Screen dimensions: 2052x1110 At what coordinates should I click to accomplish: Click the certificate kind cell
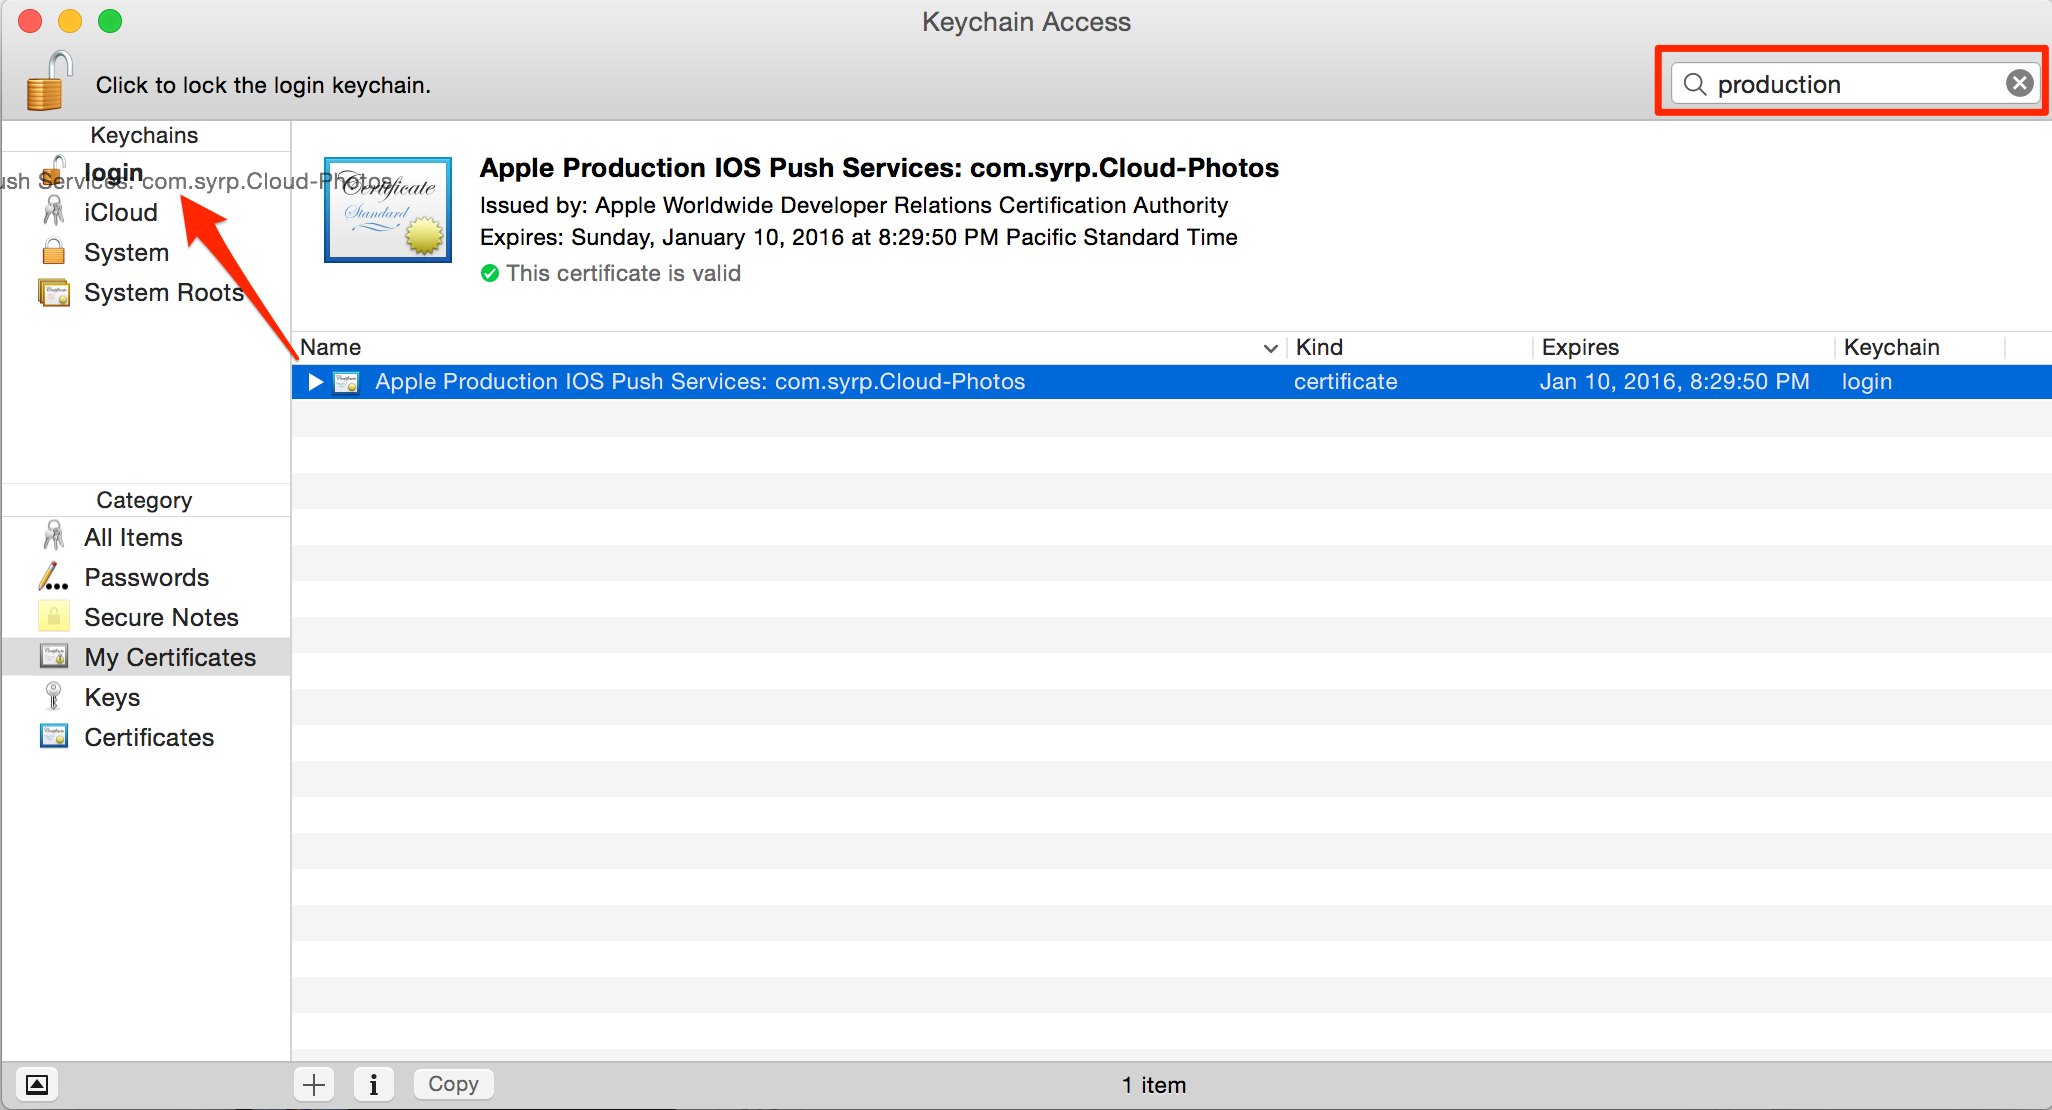tap(1345, 382)
